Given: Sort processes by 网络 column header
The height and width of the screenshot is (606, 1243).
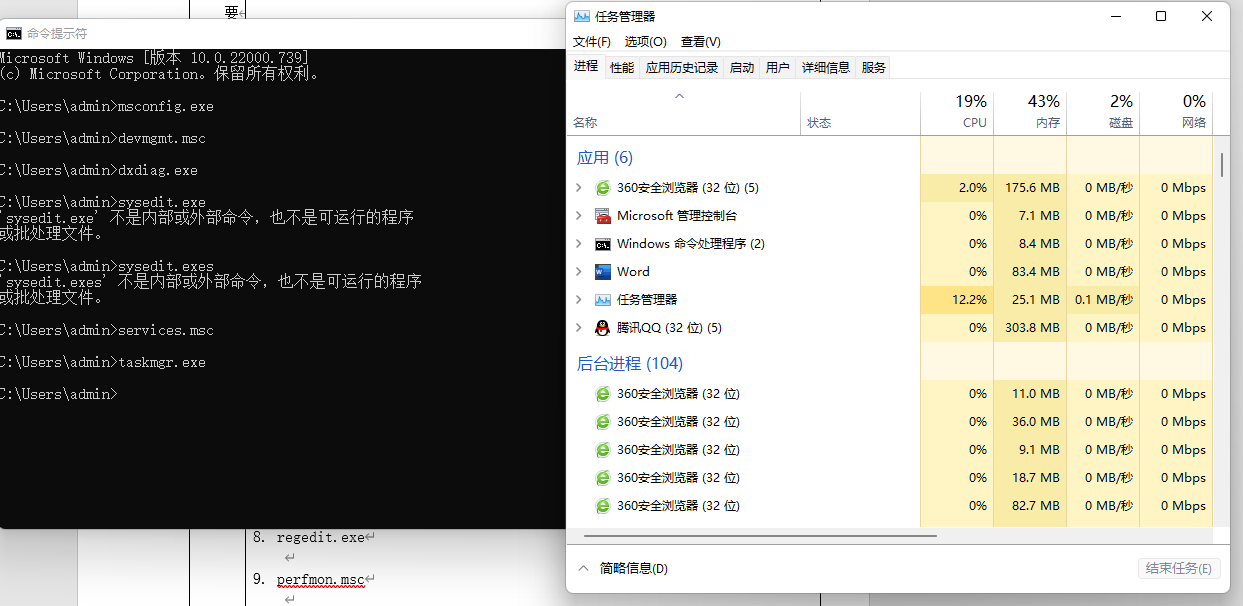Looking at the screenshot, I should [x=1176, y=112].
